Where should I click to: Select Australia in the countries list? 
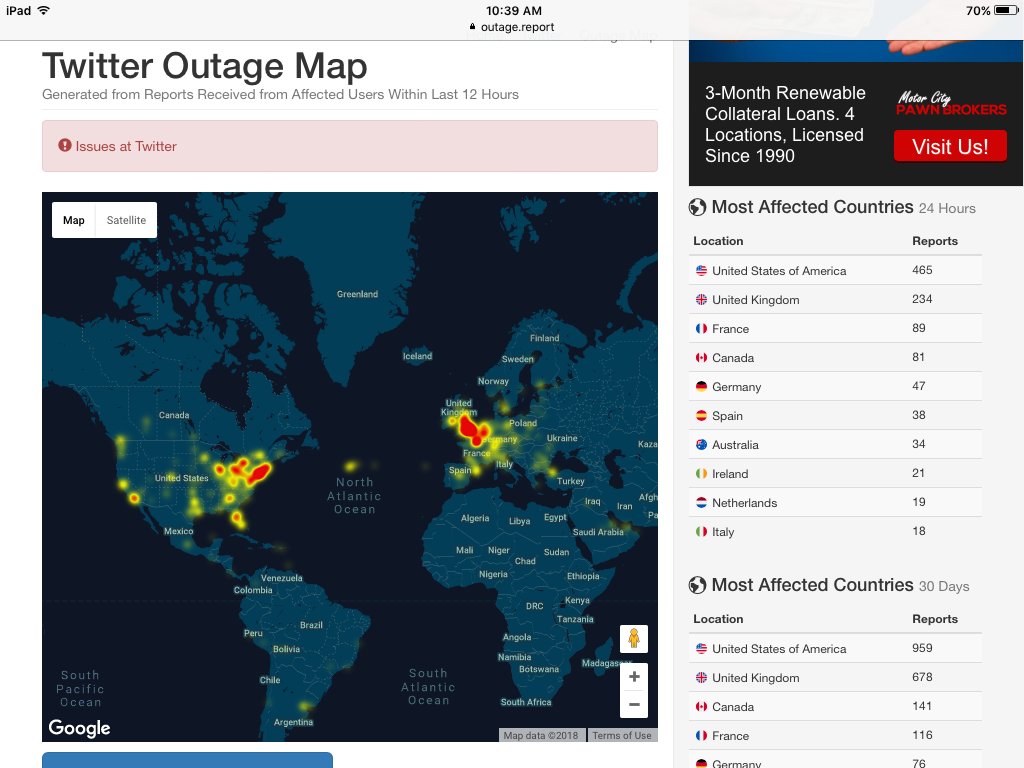click(735, 445)
